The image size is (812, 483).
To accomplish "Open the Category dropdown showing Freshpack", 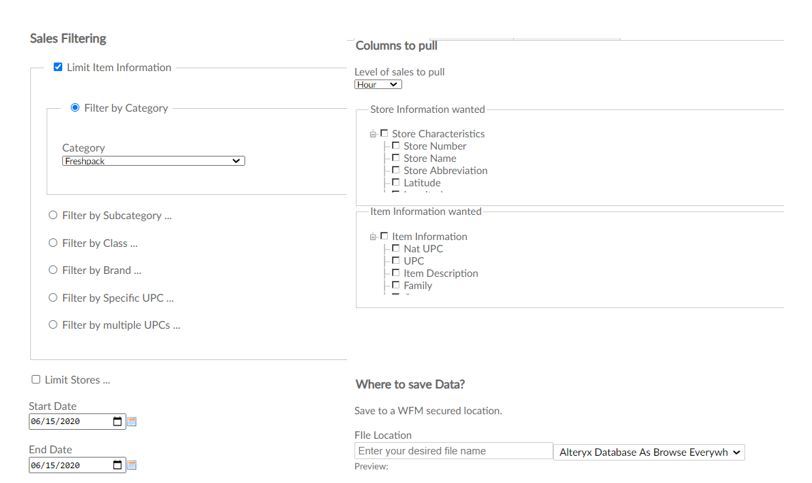I will (153, 161).
